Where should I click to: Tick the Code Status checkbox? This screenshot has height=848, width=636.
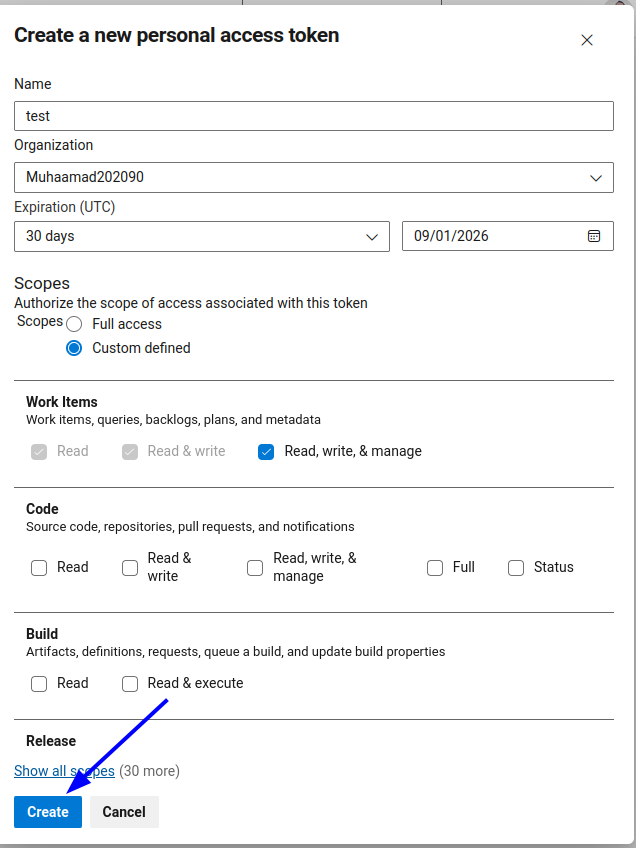[x=516, y=567]
